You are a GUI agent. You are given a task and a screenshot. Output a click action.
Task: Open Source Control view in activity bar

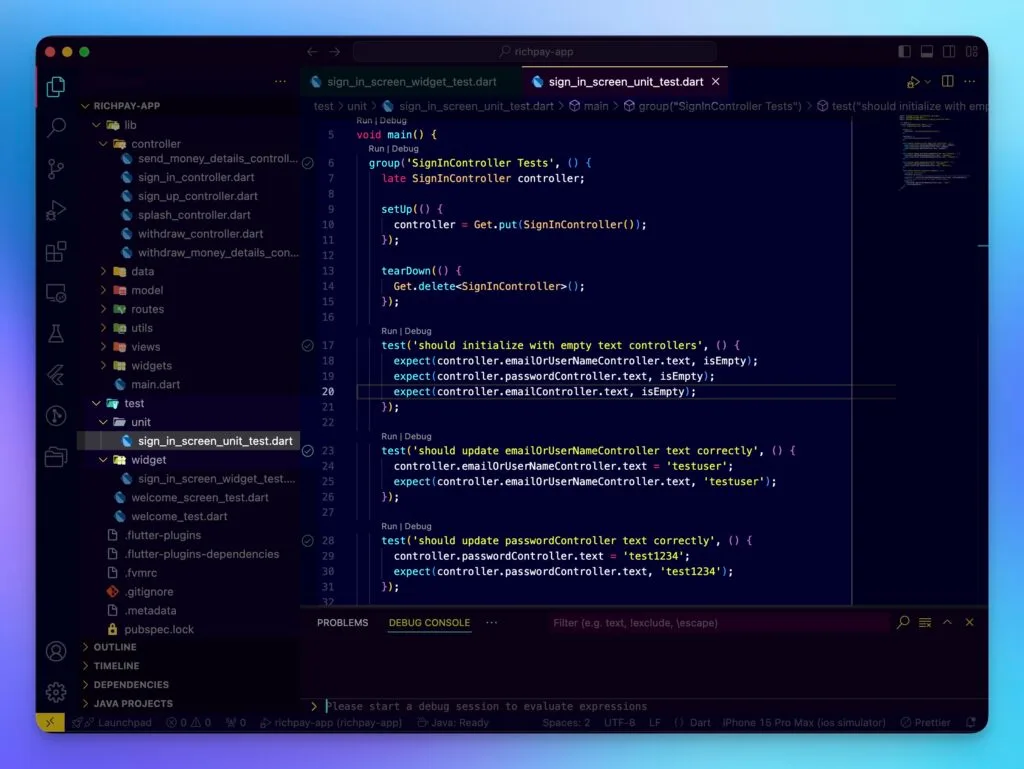(56, 169)
